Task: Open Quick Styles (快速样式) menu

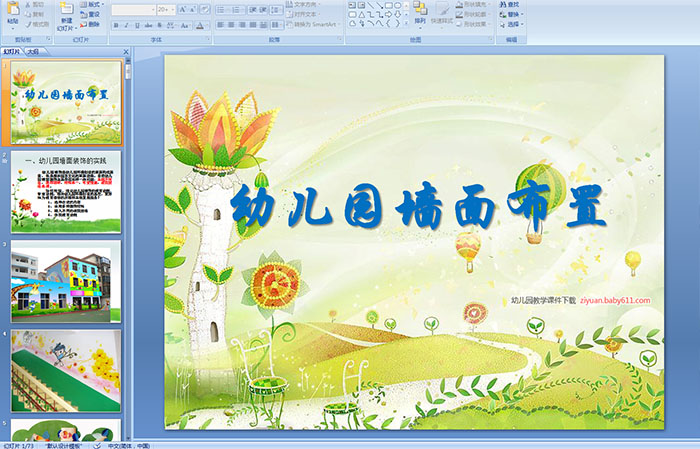Action: coord(442,13)
